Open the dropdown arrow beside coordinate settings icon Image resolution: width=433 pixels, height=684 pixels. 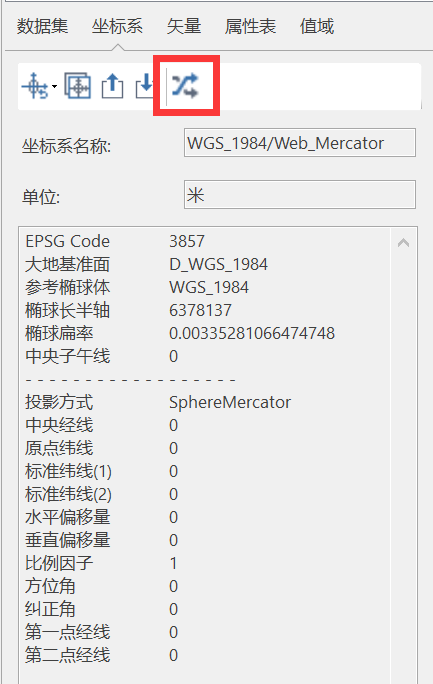coord(54,86)
